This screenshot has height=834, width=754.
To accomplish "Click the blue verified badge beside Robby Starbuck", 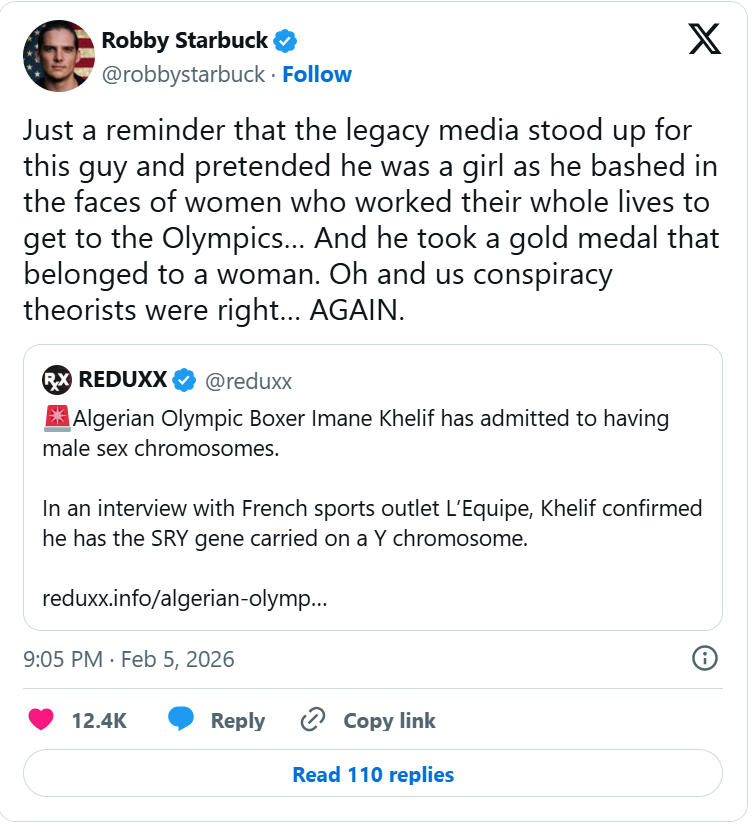I will (x=287, y=41).
